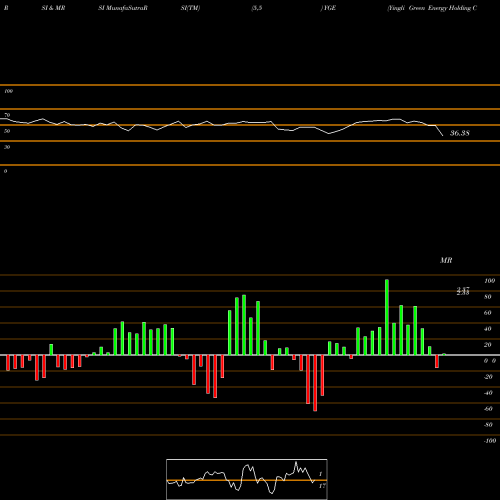
Task: Click the 40 label on MR right axis
Action: point(488,329)
